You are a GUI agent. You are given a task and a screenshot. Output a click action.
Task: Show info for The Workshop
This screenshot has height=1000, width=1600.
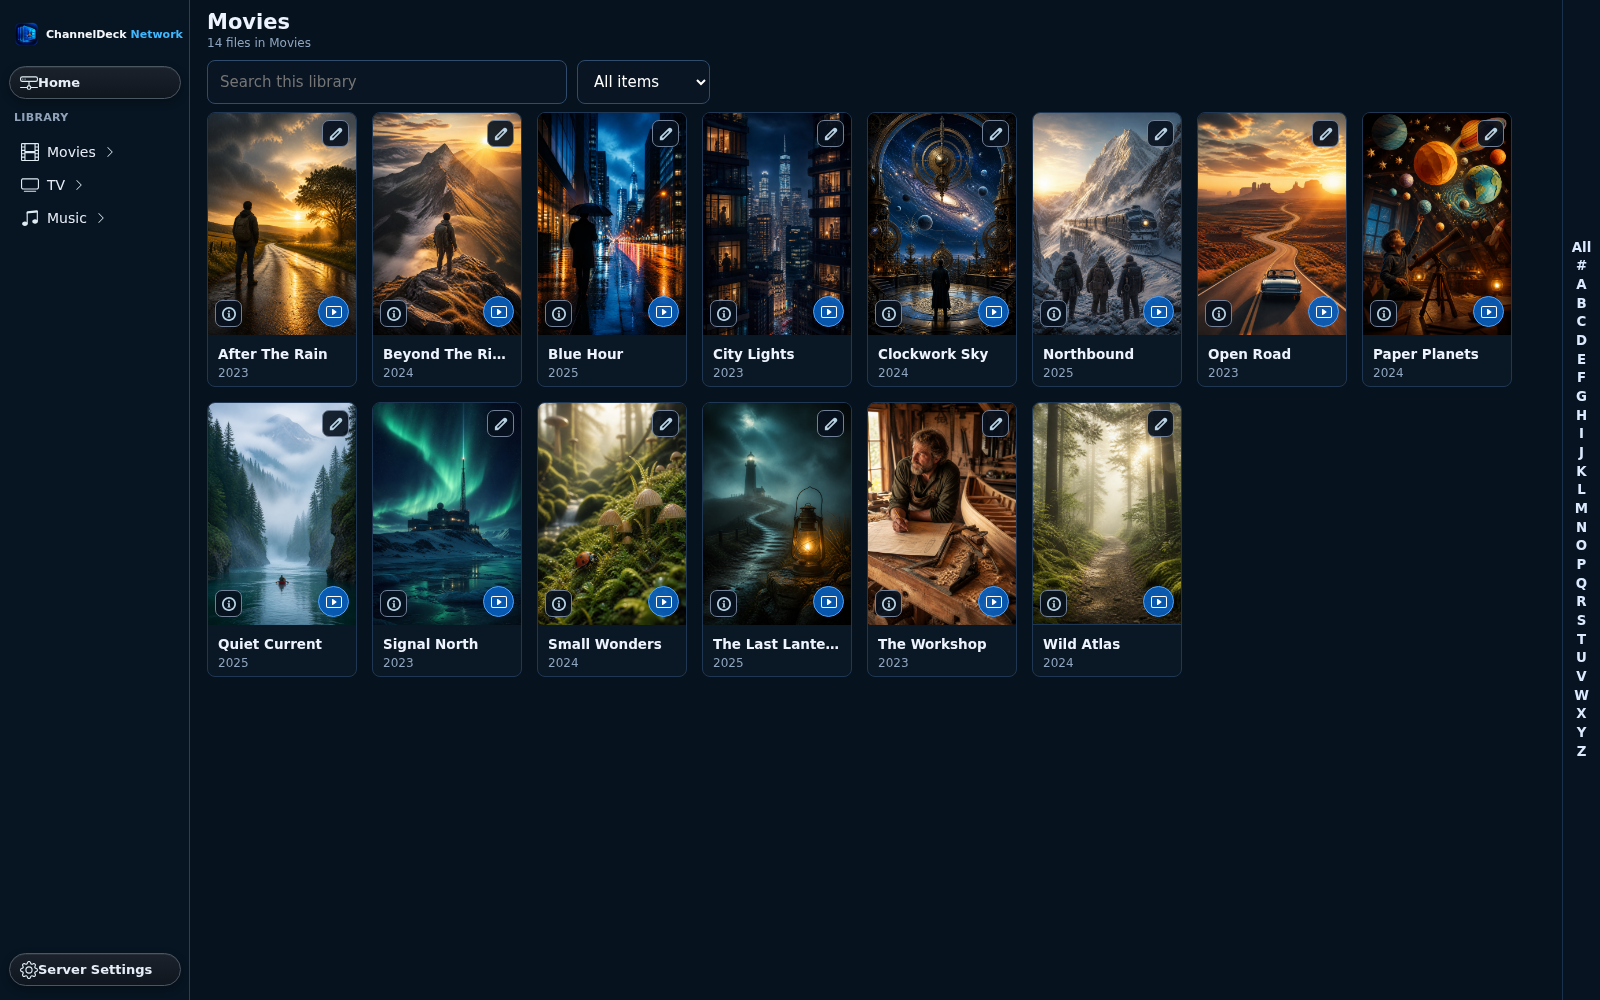click(x=889, y=604)
